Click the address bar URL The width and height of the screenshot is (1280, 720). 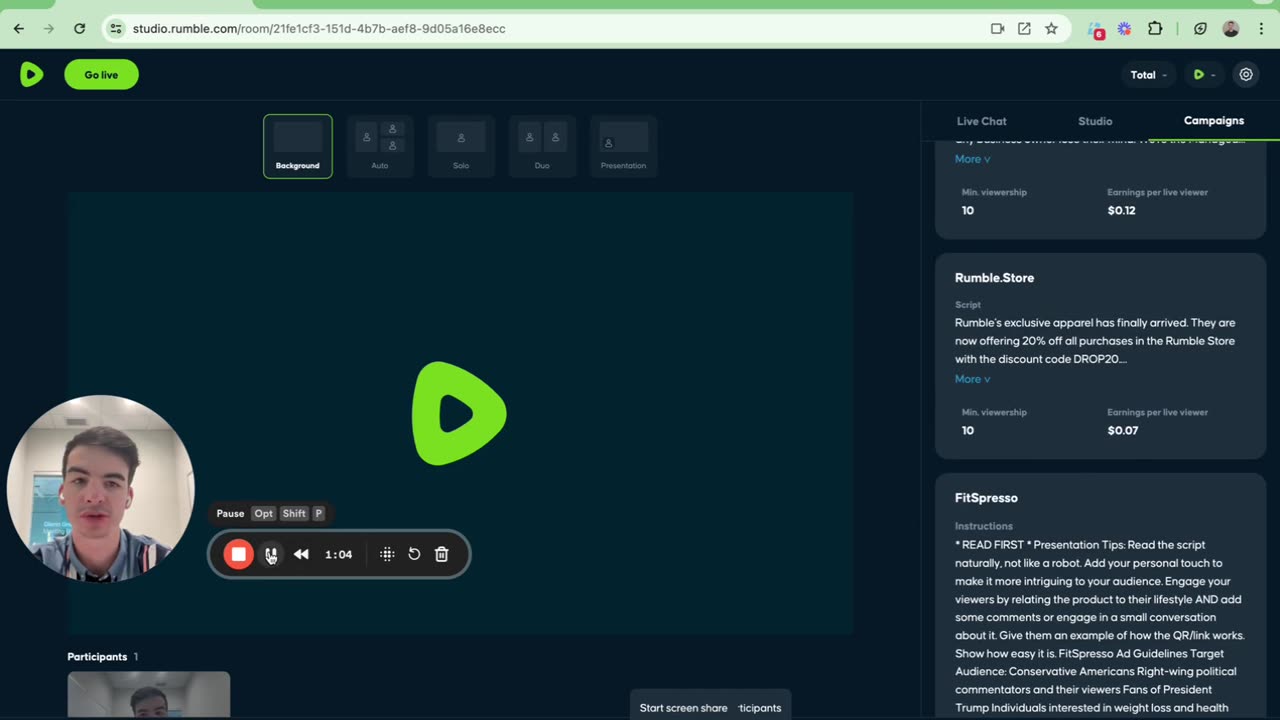coord(319,29)
